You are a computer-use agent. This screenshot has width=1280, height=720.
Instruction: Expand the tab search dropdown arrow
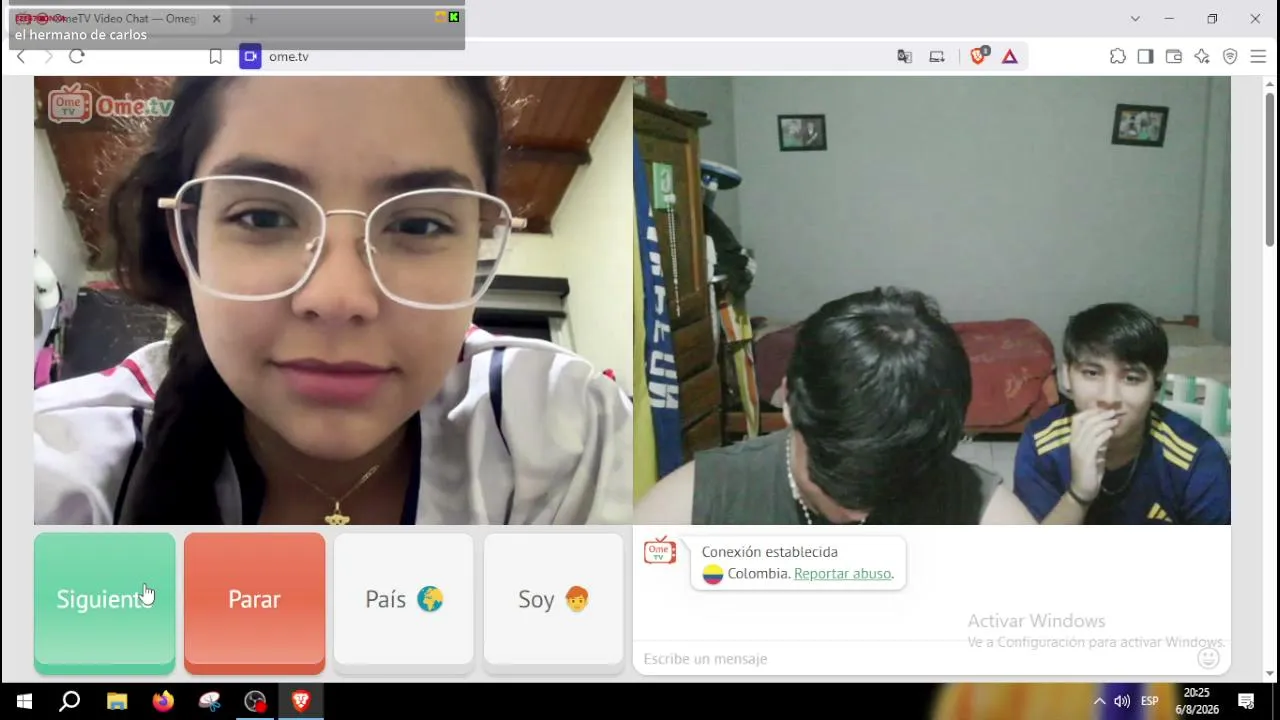[x=1135, y=19]
